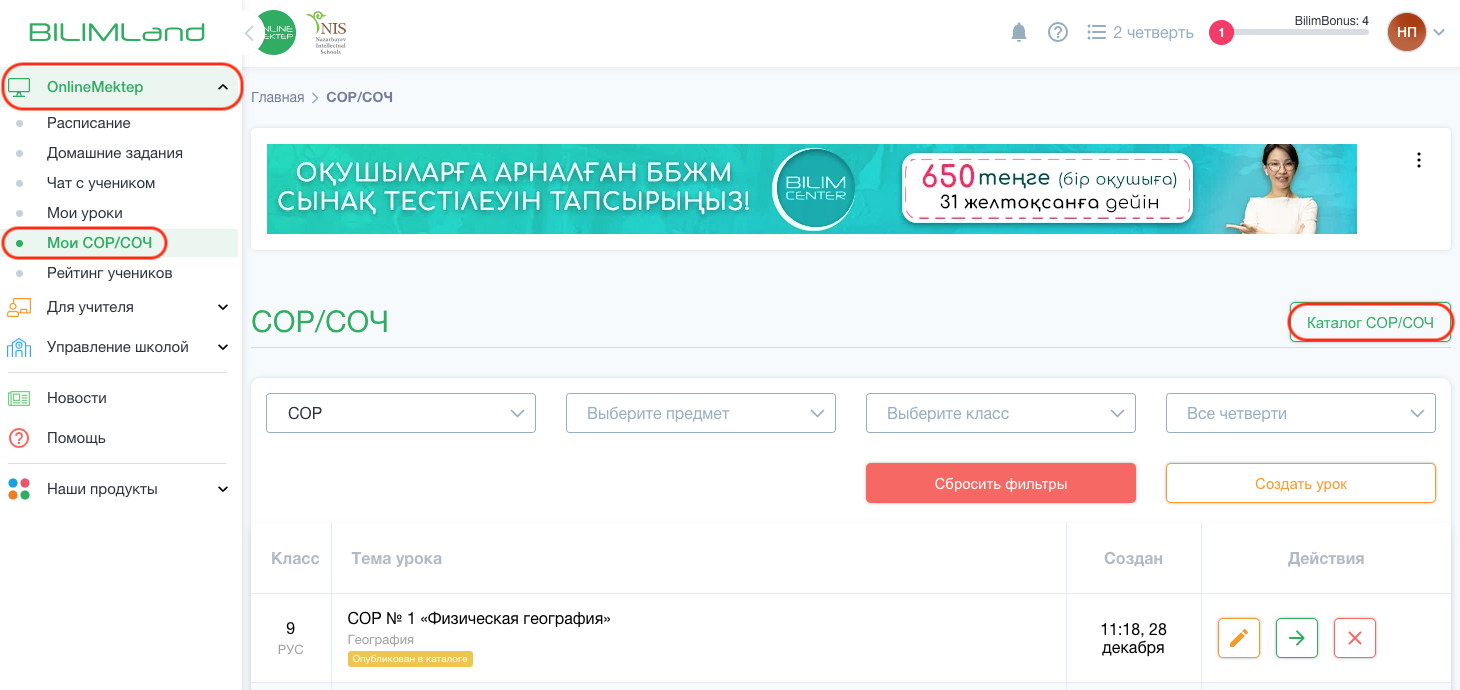Image resolution: width=1460 pixels, height=690 pixels.
Task: Click the OnlineMektep monitor icon
Action: click(19, 87)
